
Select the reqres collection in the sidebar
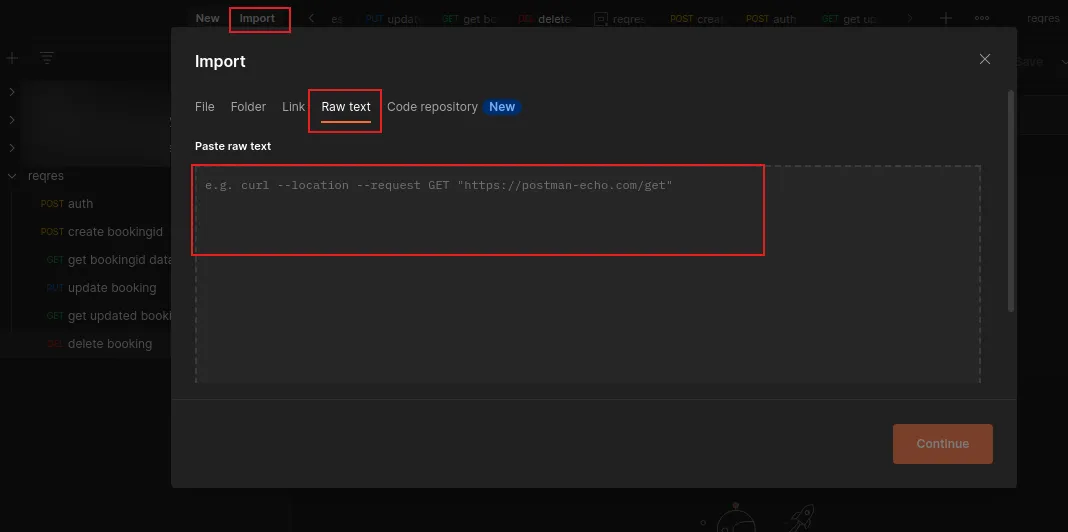(x=46, y=176)
